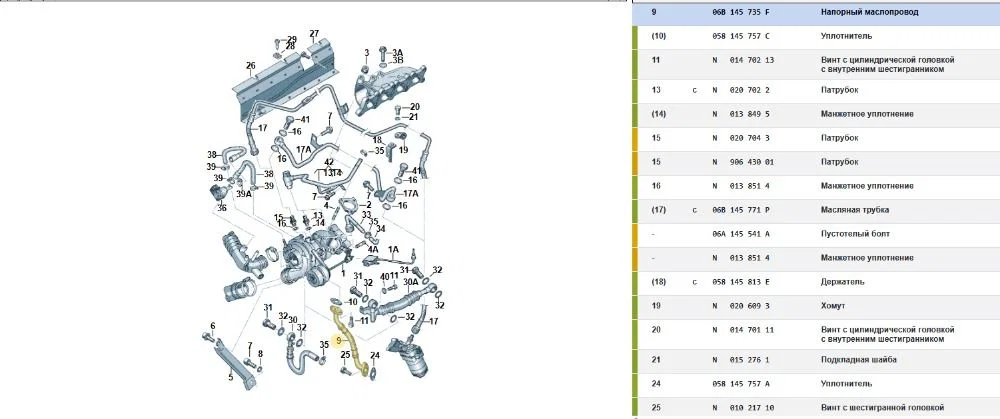Viewport: 1000px width, 419px height.
Task: Select position number 19 in the table
Action: 656,306
